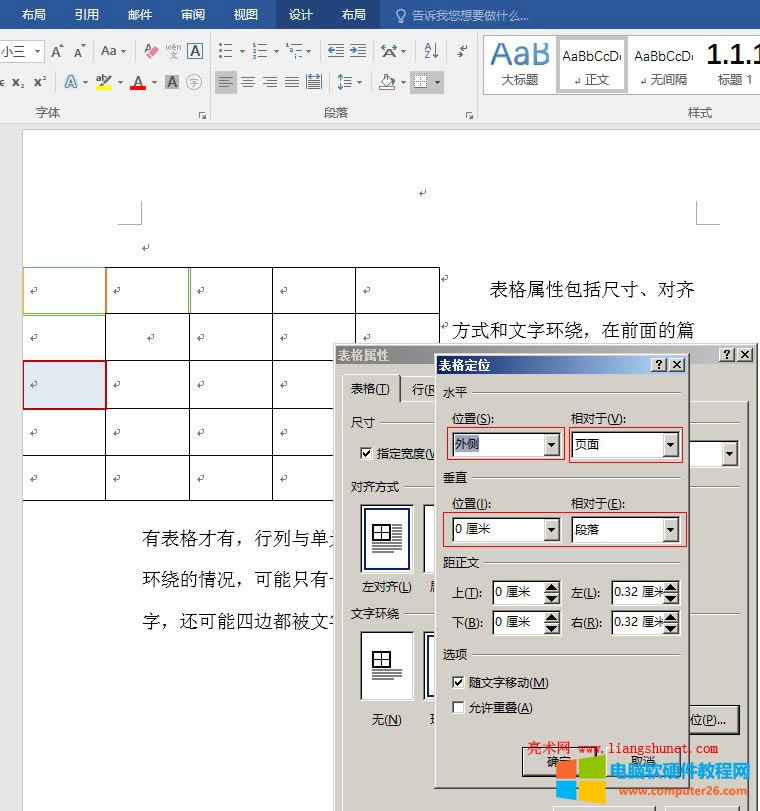Enable 允许重叠 checkbox
Screen dimensions: 760x811
click(459, 708)
